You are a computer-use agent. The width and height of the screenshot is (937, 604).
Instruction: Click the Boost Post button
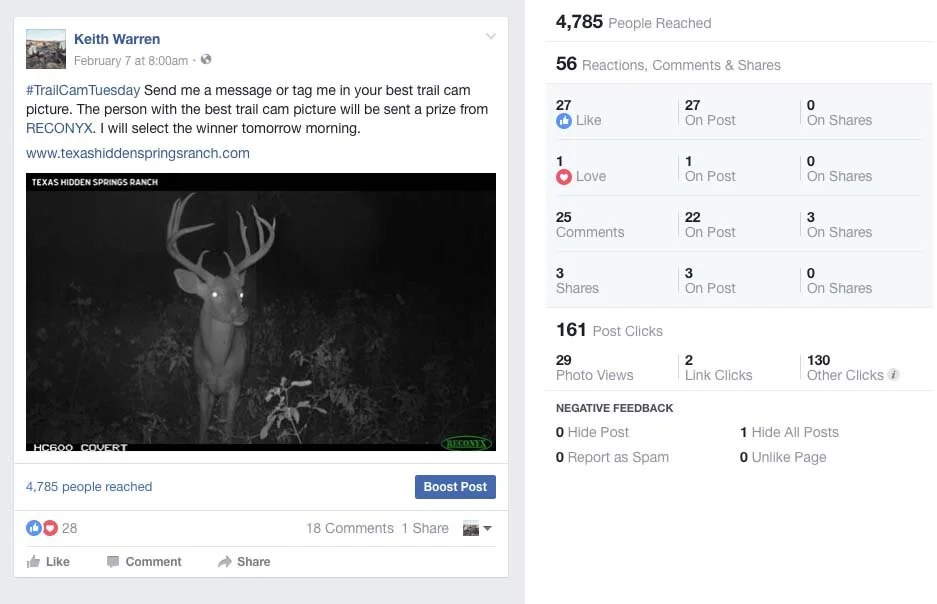[x=455, y=487]
